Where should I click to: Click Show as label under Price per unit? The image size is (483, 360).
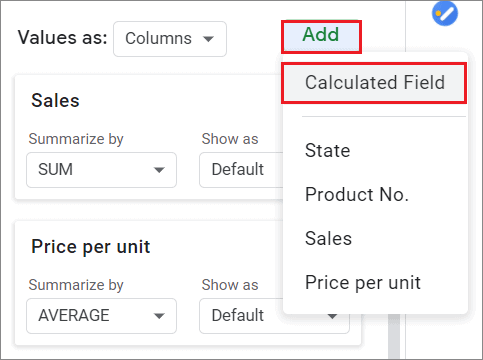(x=230, y=285)
